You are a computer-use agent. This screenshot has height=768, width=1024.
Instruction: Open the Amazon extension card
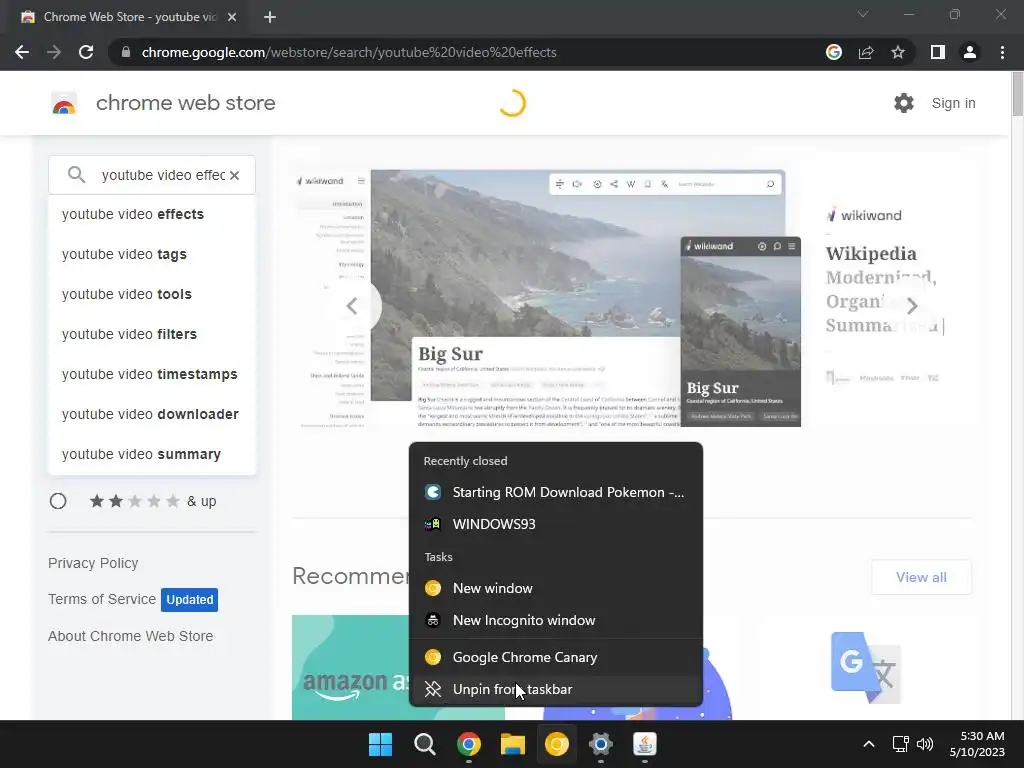coord(351,667)
